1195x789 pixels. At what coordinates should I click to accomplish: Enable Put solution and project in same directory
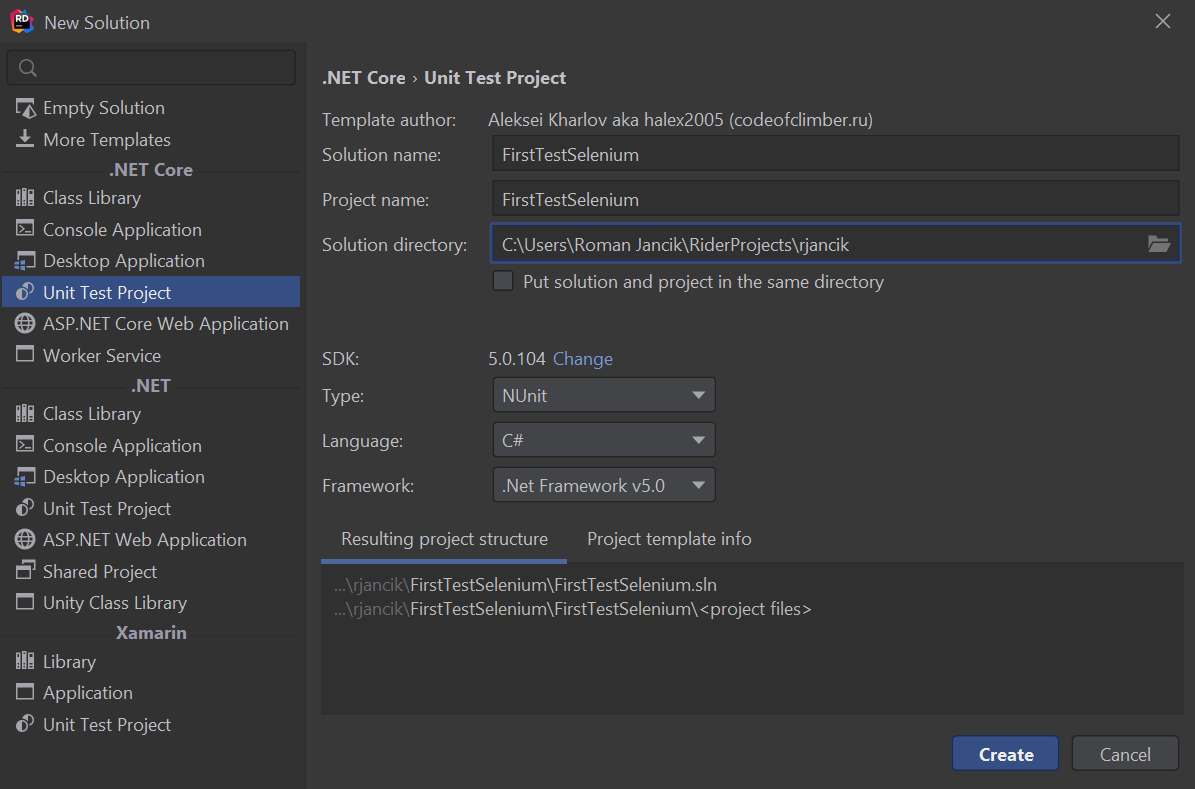click(x=503, y=282)
